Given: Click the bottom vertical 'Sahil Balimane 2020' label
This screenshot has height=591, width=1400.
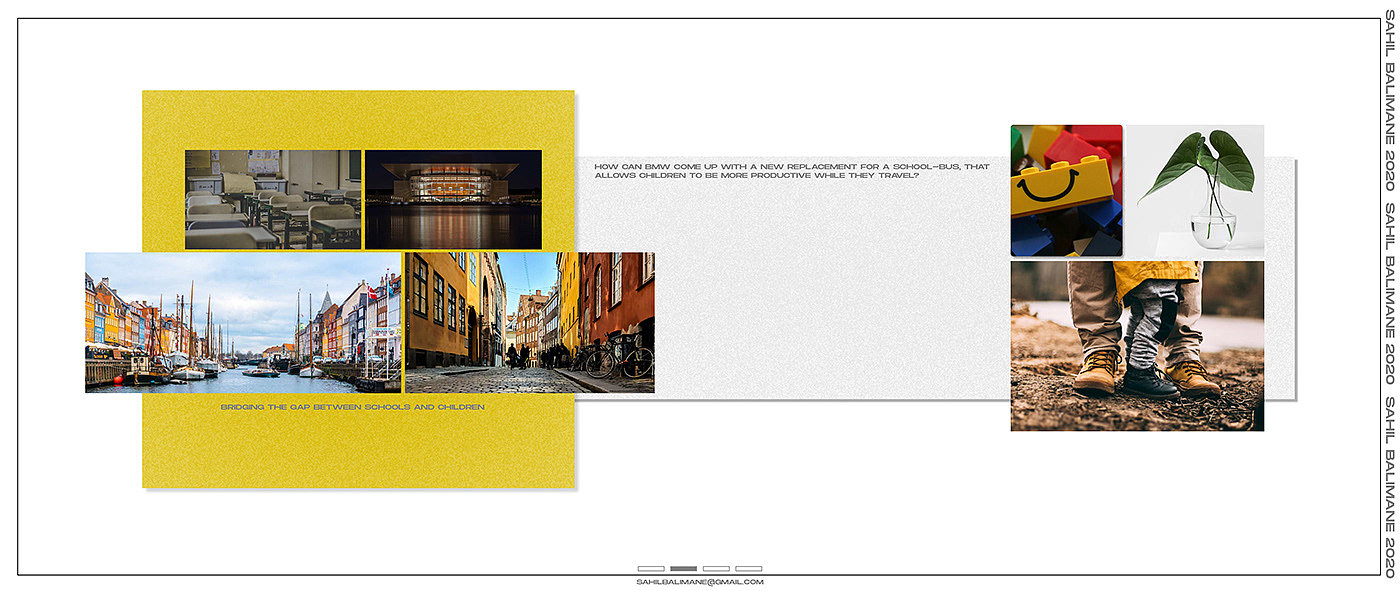Looking at the screenshot, I should 1390,486.
